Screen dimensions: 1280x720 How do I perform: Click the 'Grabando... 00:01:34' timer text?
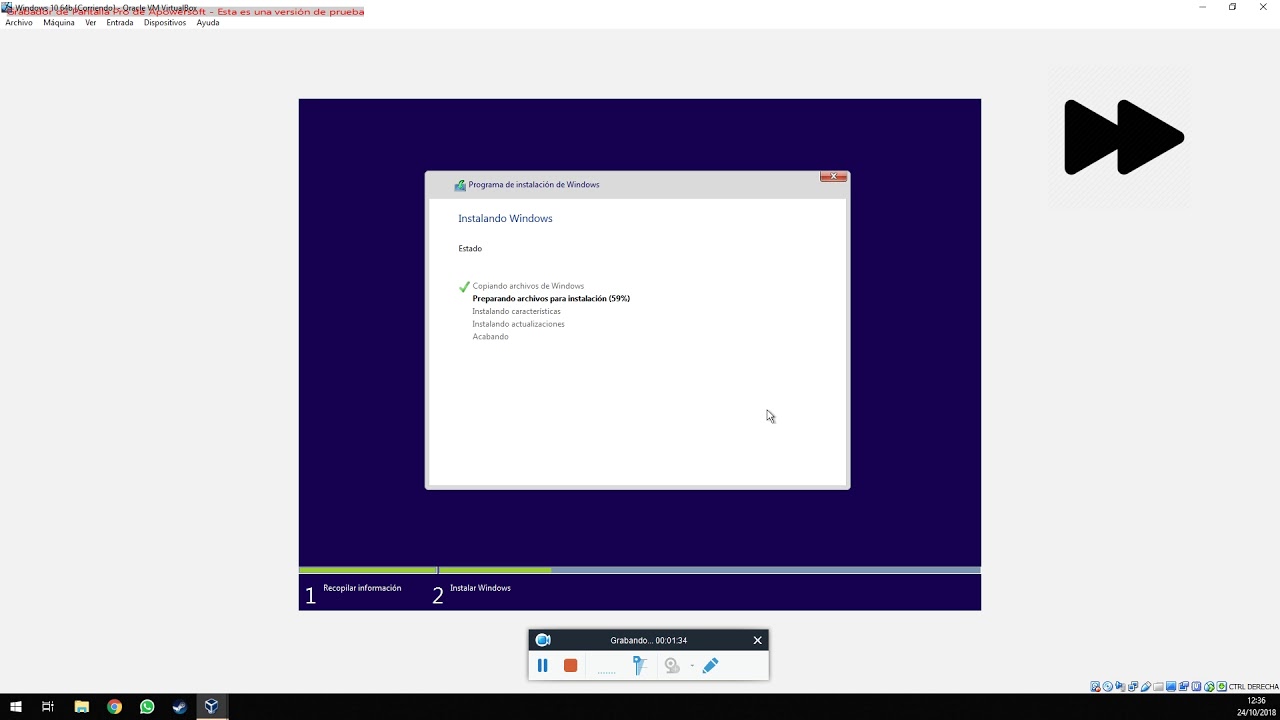649,640
